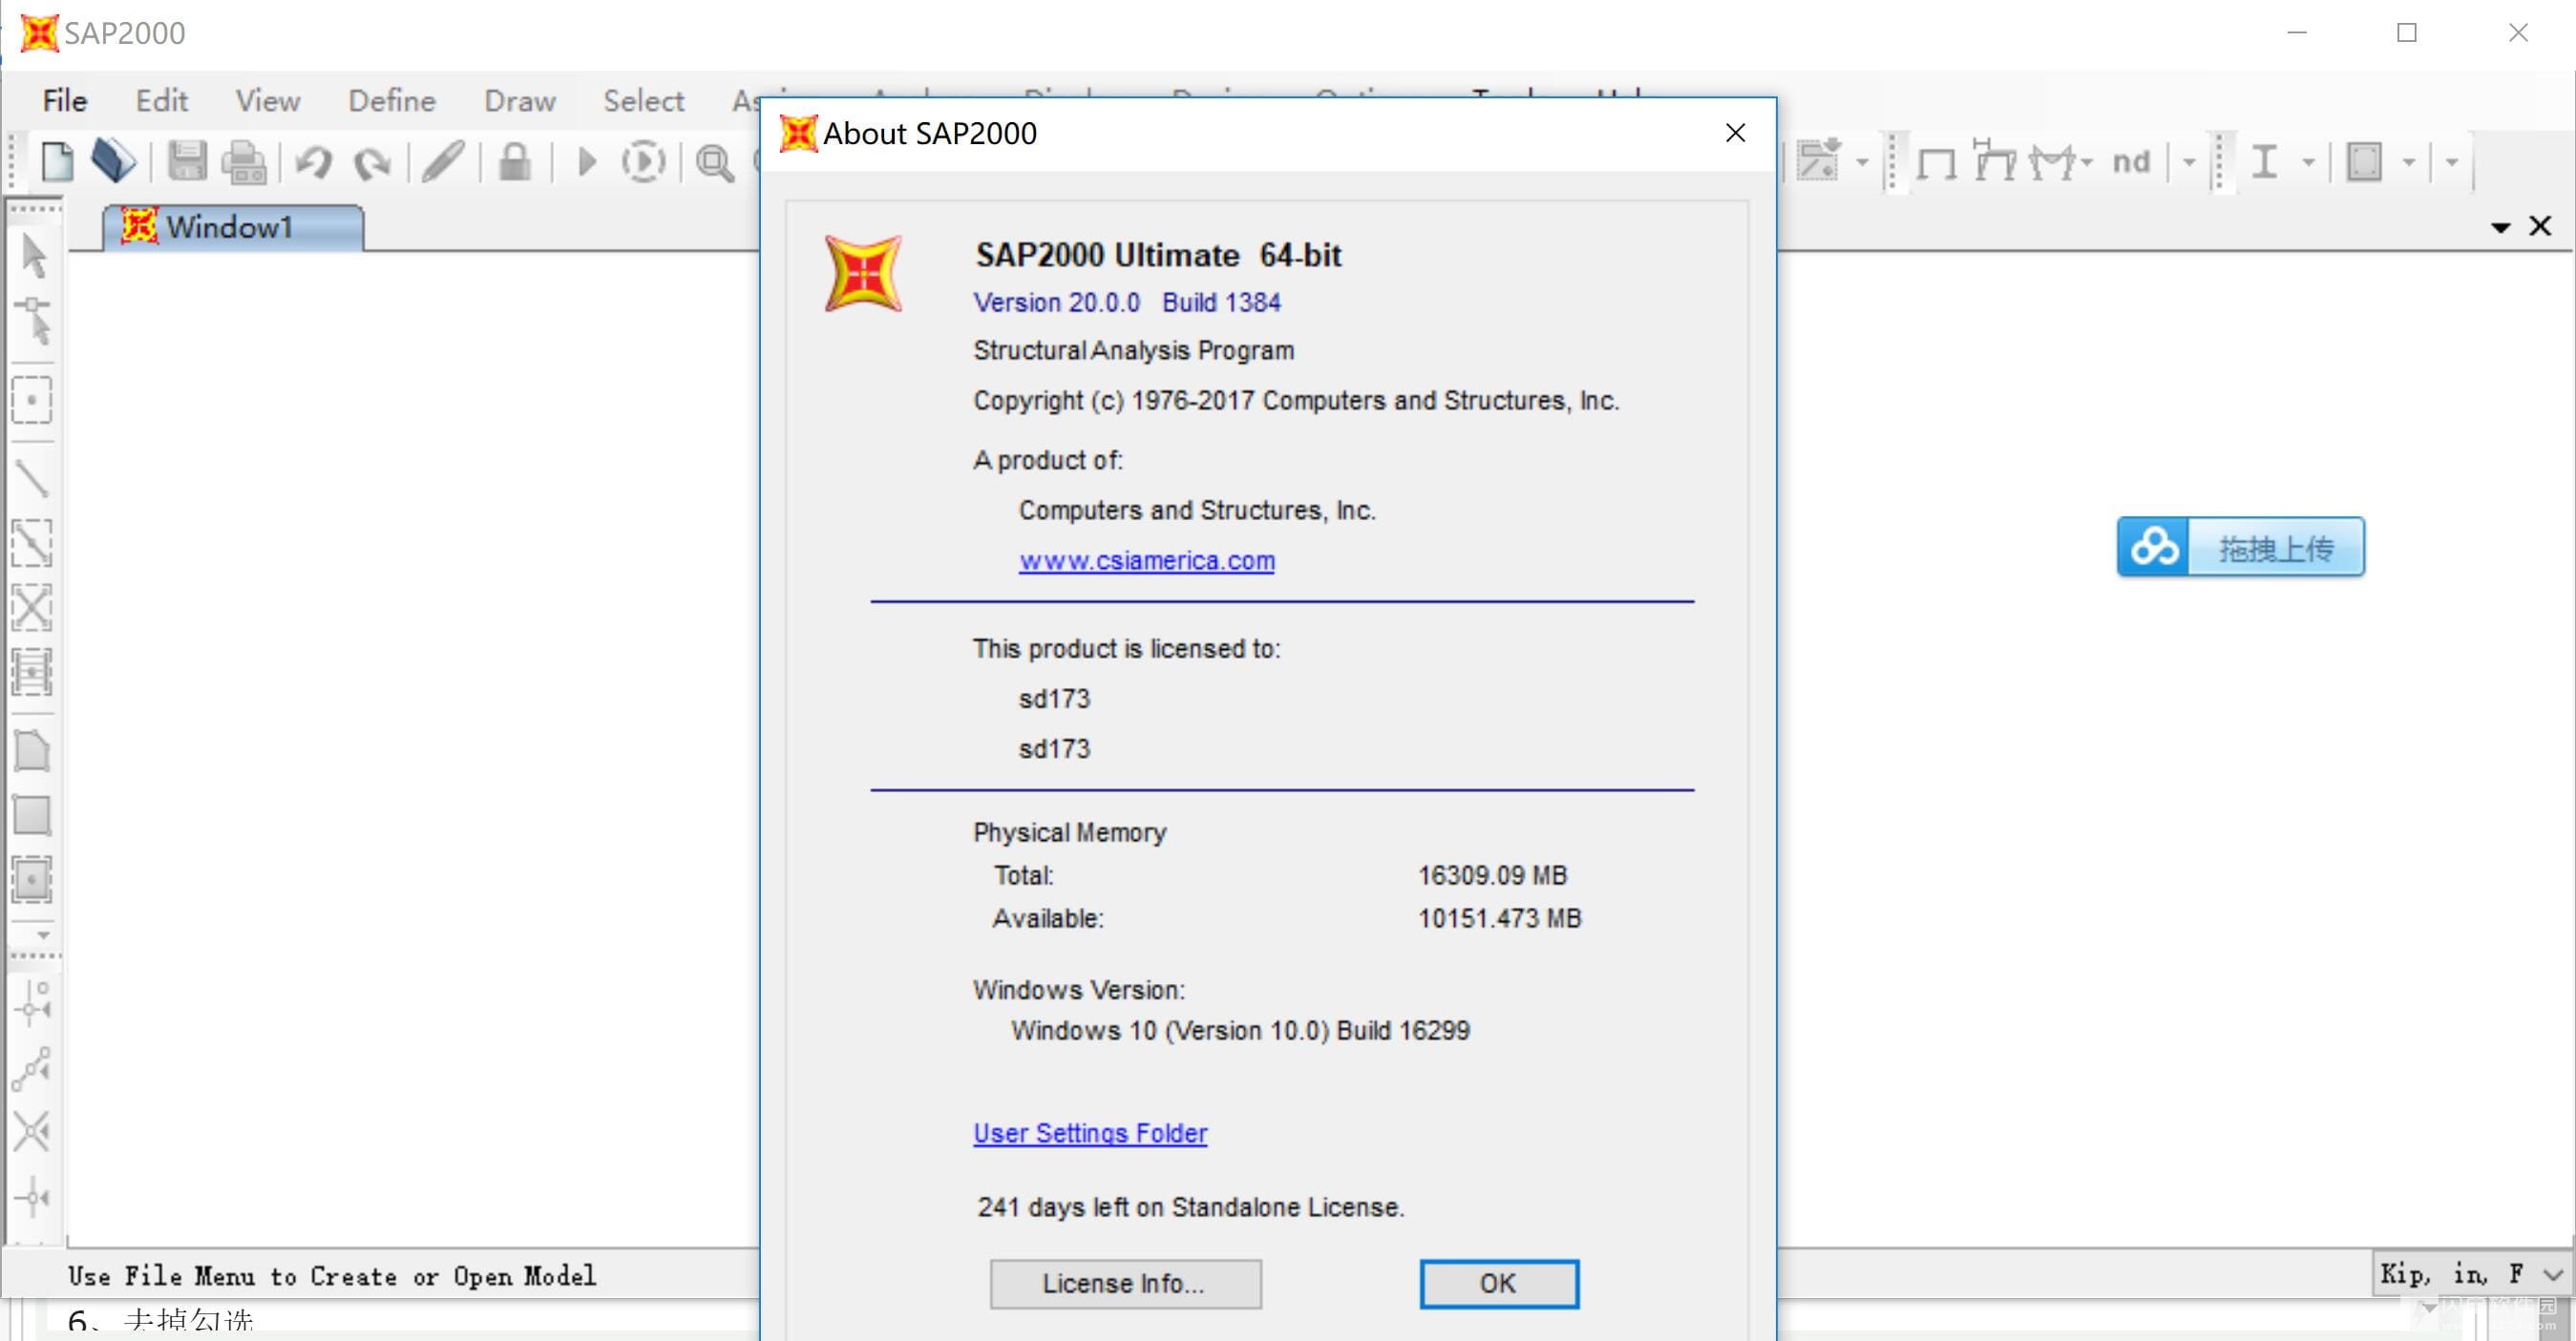This screenshot has height=1341, width=2576.
Task: Select the Draw Rectangular Area tool
Action: point(32,815)
